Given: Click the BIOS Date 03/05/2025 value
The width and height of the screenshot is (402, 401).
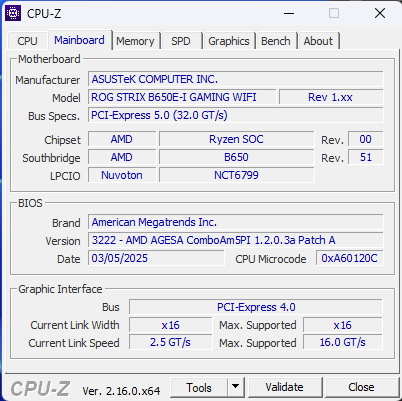Looking at the screenshot, I should pyautogui.click(x=156, y=258).
